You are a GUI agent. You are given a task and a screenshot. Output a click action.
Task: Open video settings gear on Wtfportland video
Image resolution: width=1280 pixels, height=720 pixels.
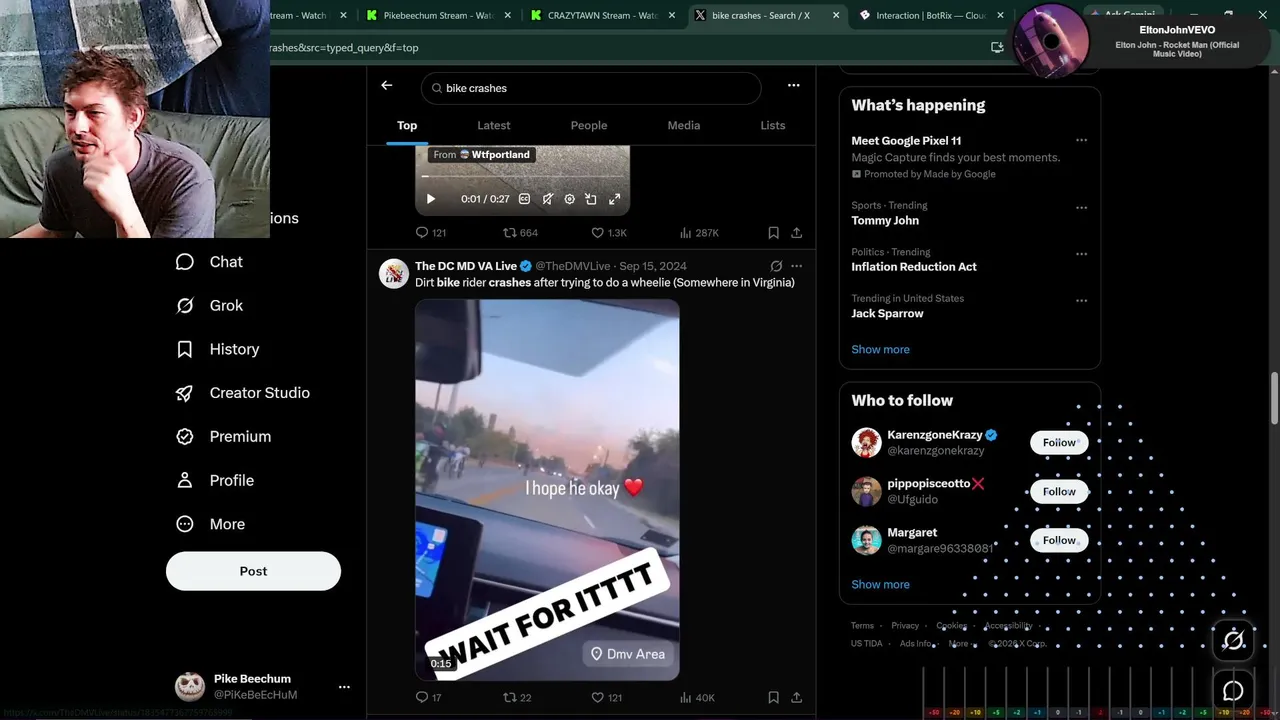click(569, 199)
